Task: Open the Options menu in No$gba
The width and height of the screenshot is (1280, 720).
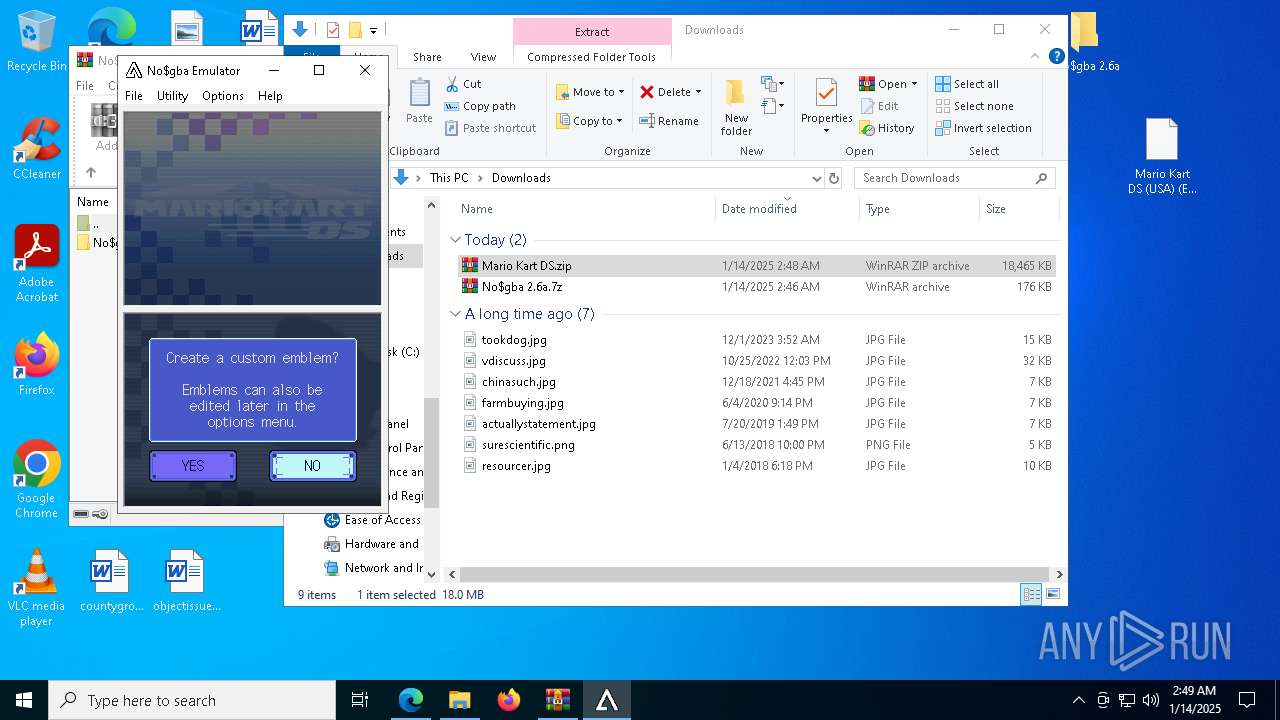Action: [223, 96]
